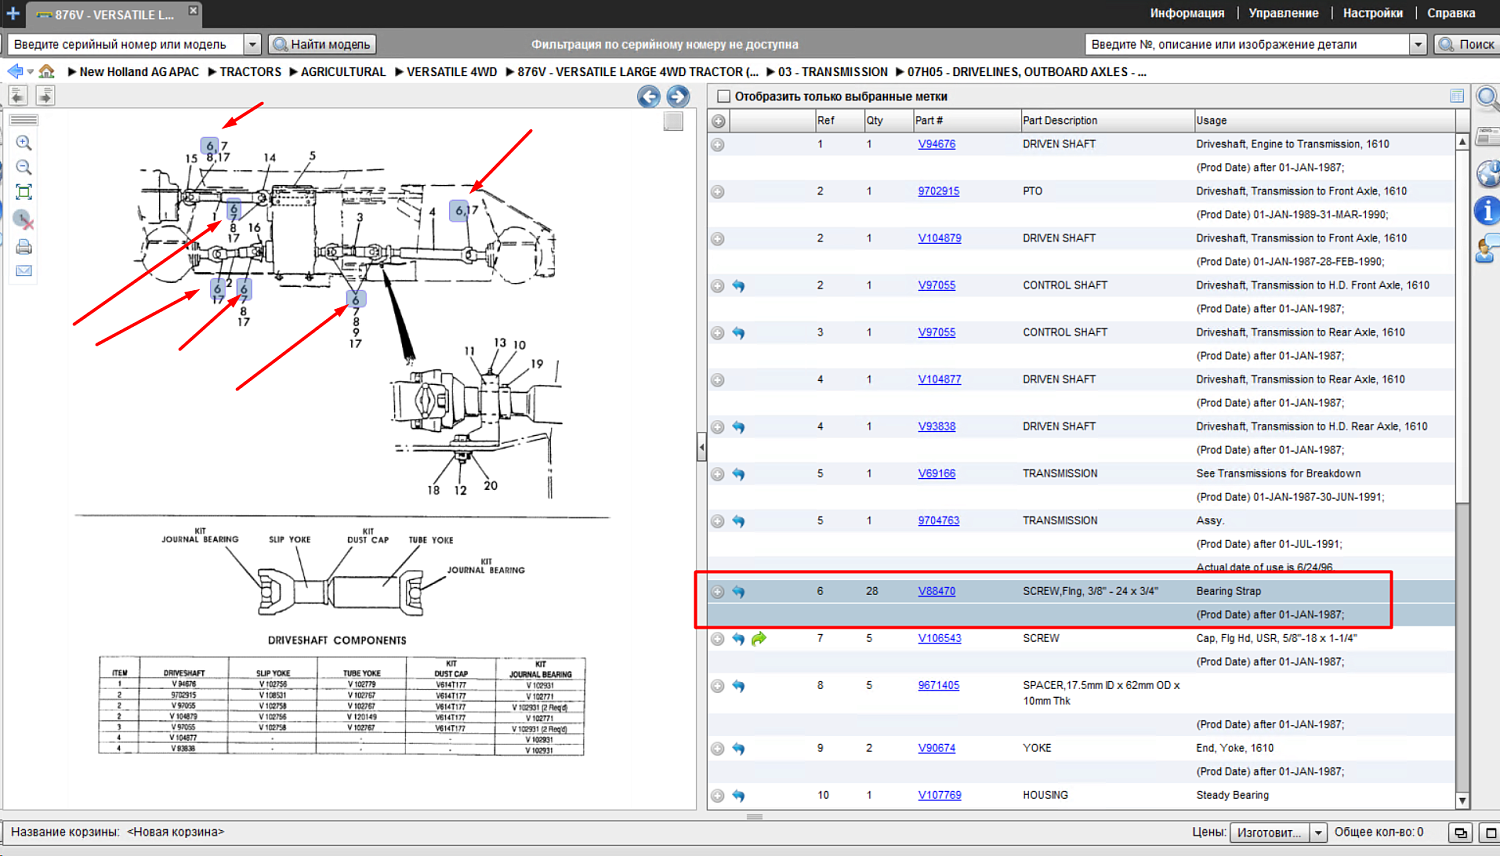1500x856 pixels.
Task: Add part V94676 with its plus icon
Action: pyautogui.click(x=718, y=145)
